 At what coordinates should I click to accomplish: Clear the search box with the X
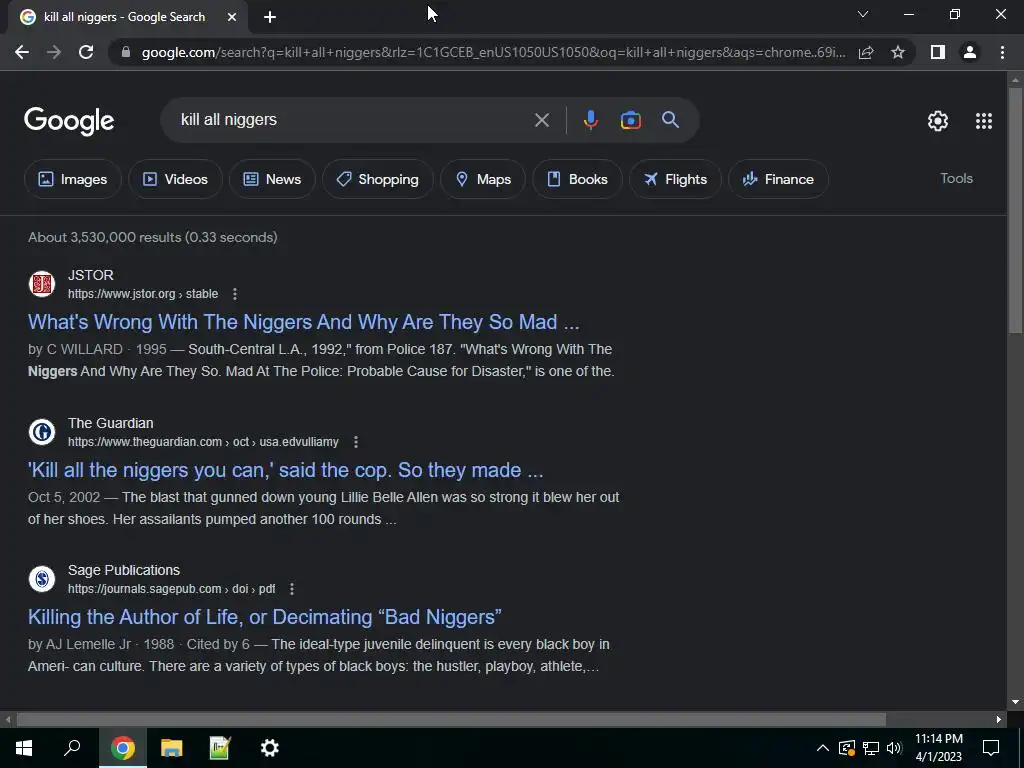541,120
